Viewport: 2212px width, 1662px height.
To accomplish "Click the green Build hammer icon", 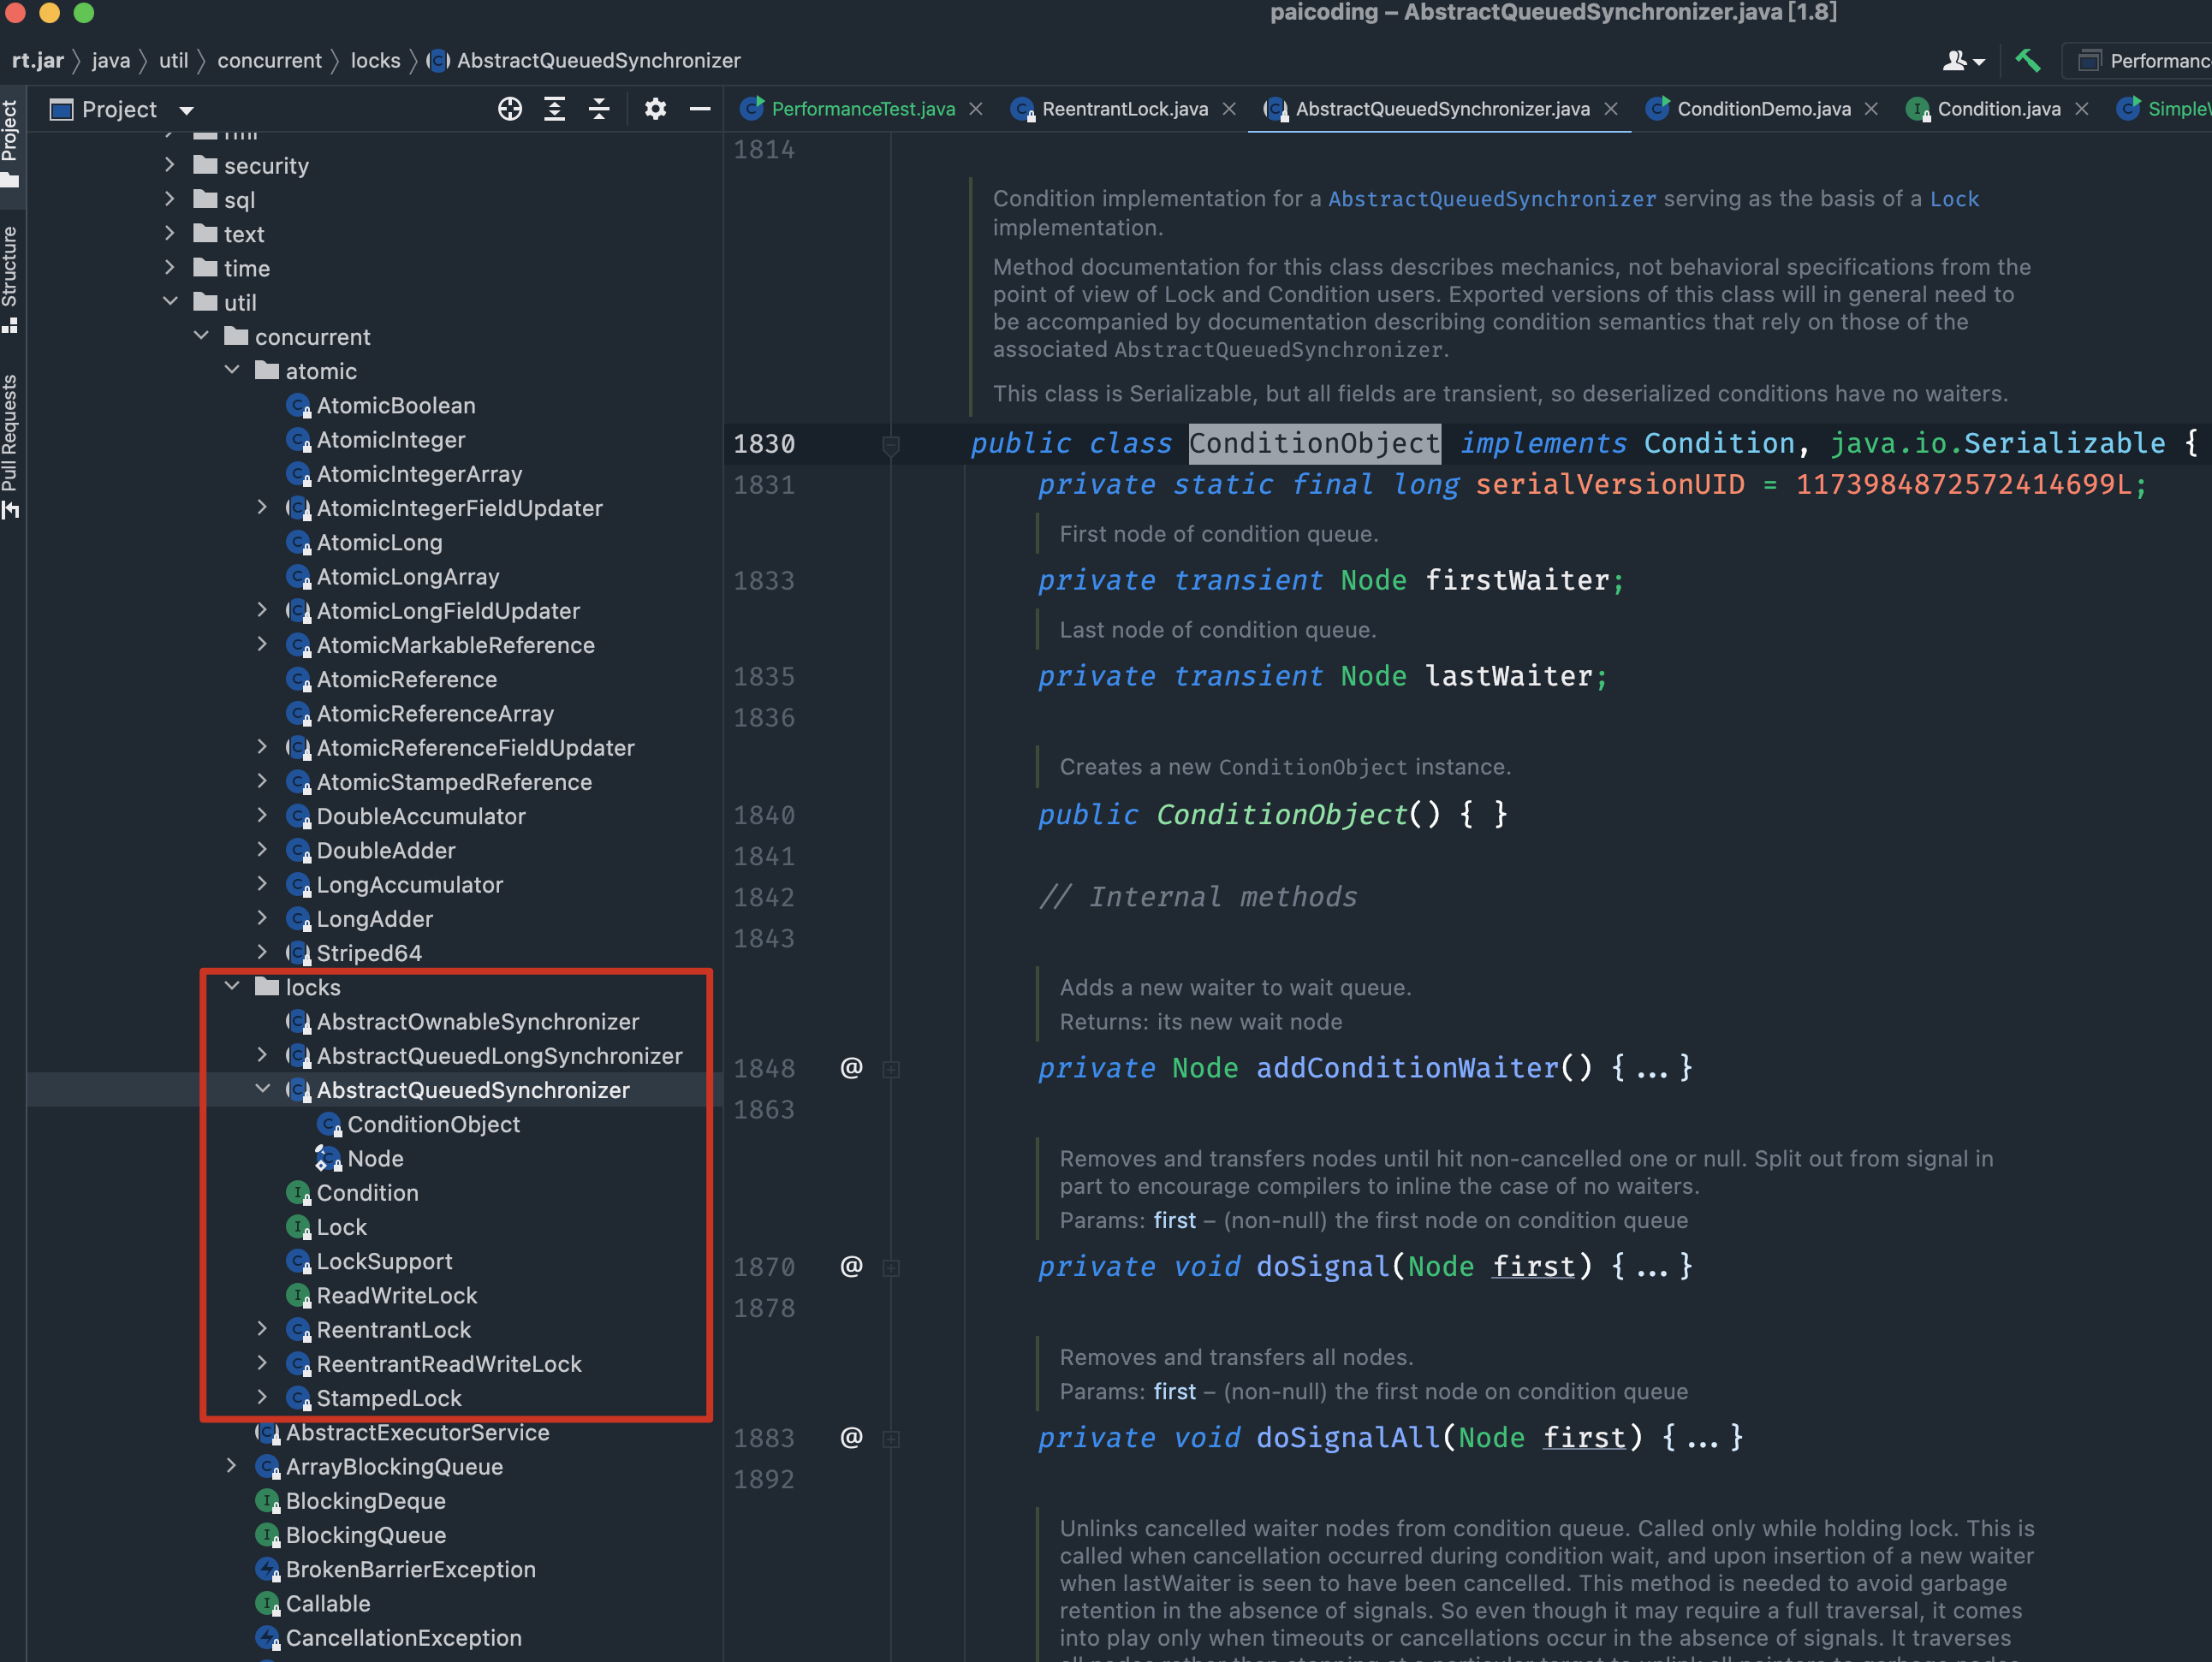I will click(2027, 61).
